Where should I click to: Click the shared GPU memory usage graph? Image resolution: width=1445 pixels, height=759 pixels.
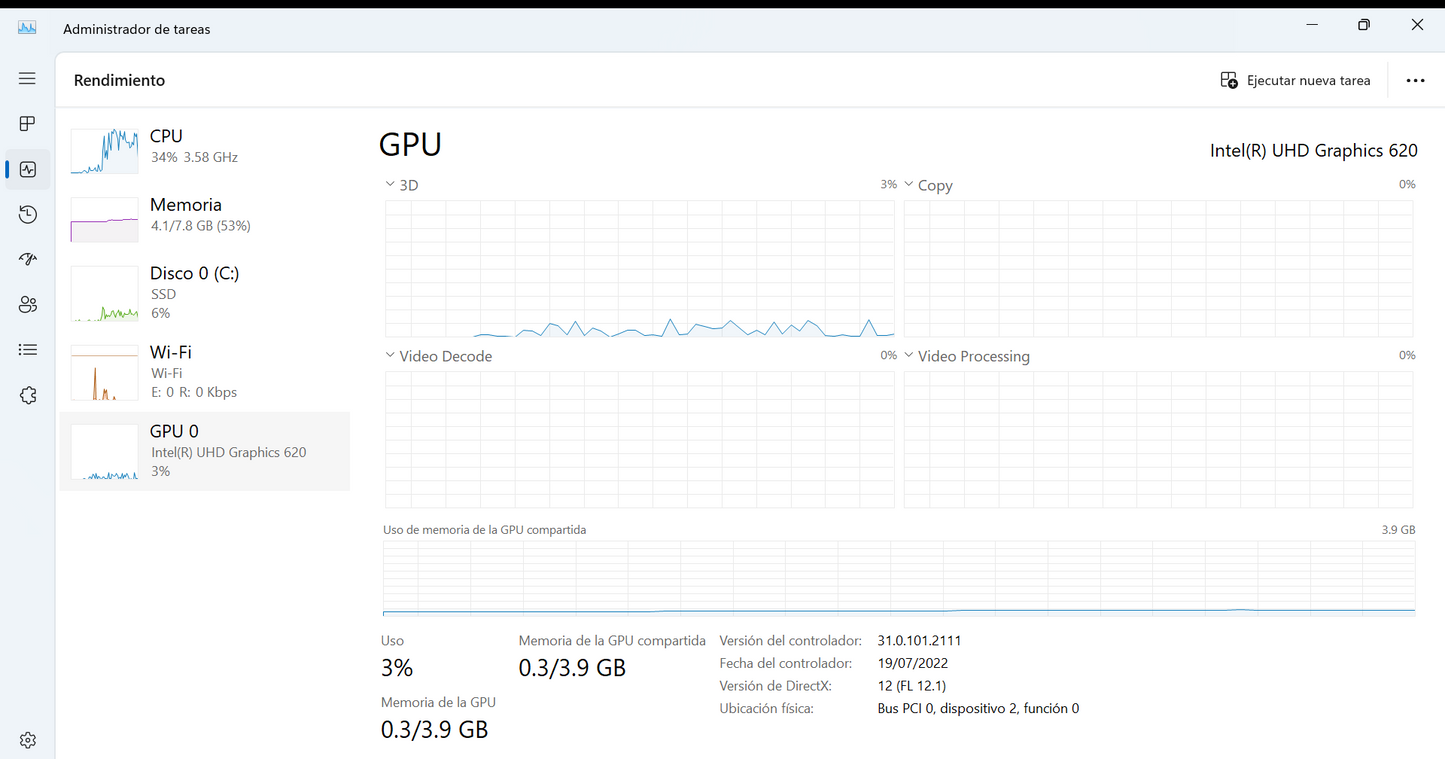899,579
